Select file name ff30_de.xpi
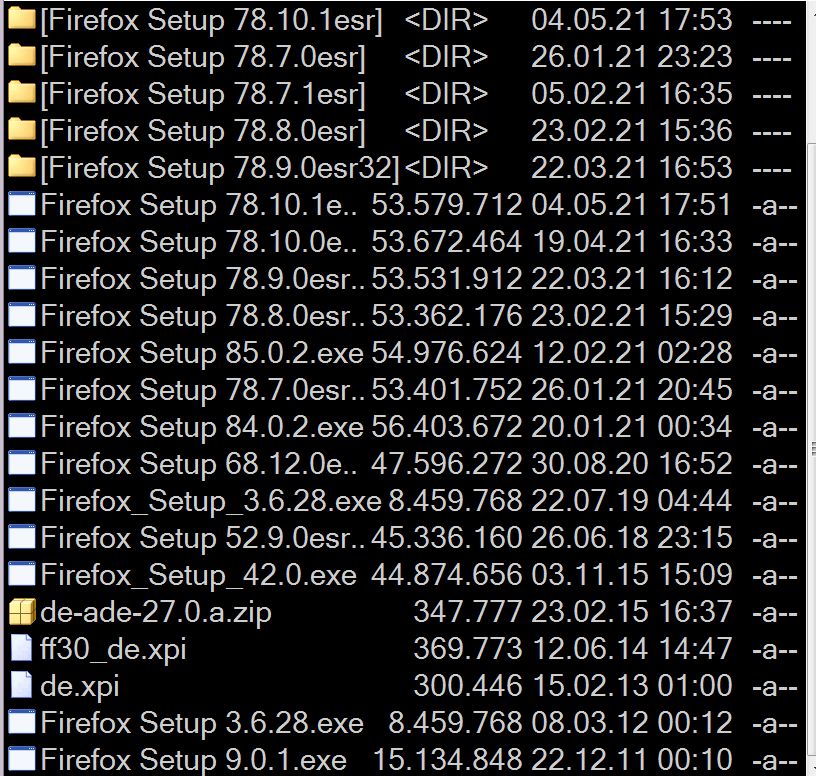This screenshot has height=776, width=816. tap(113, 650)
